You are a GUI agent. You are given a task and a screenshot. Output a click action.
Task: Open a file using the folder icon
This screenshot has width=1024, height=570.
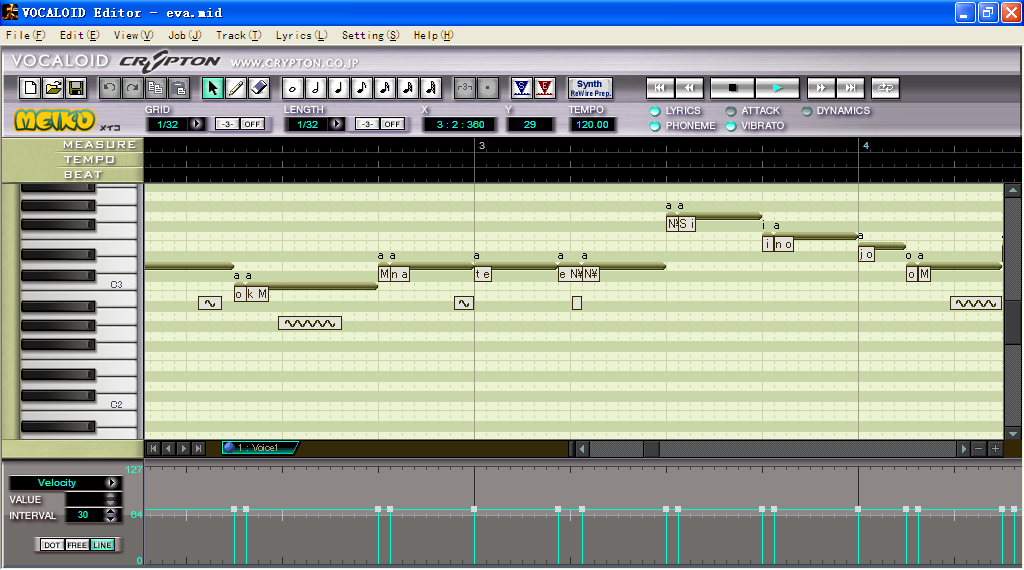[54, 87]
